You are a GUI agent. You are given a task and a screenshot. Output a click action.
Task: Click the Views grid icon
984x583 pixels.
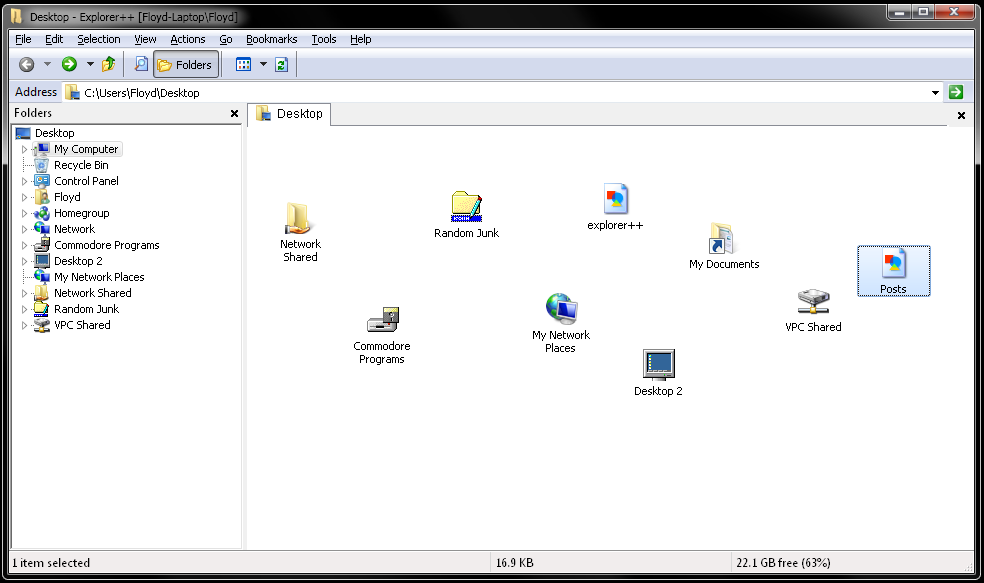(243, 65)
